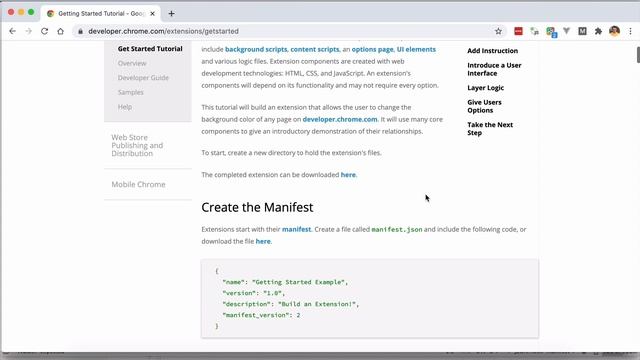Follow the background scripts link

(256, 49)
